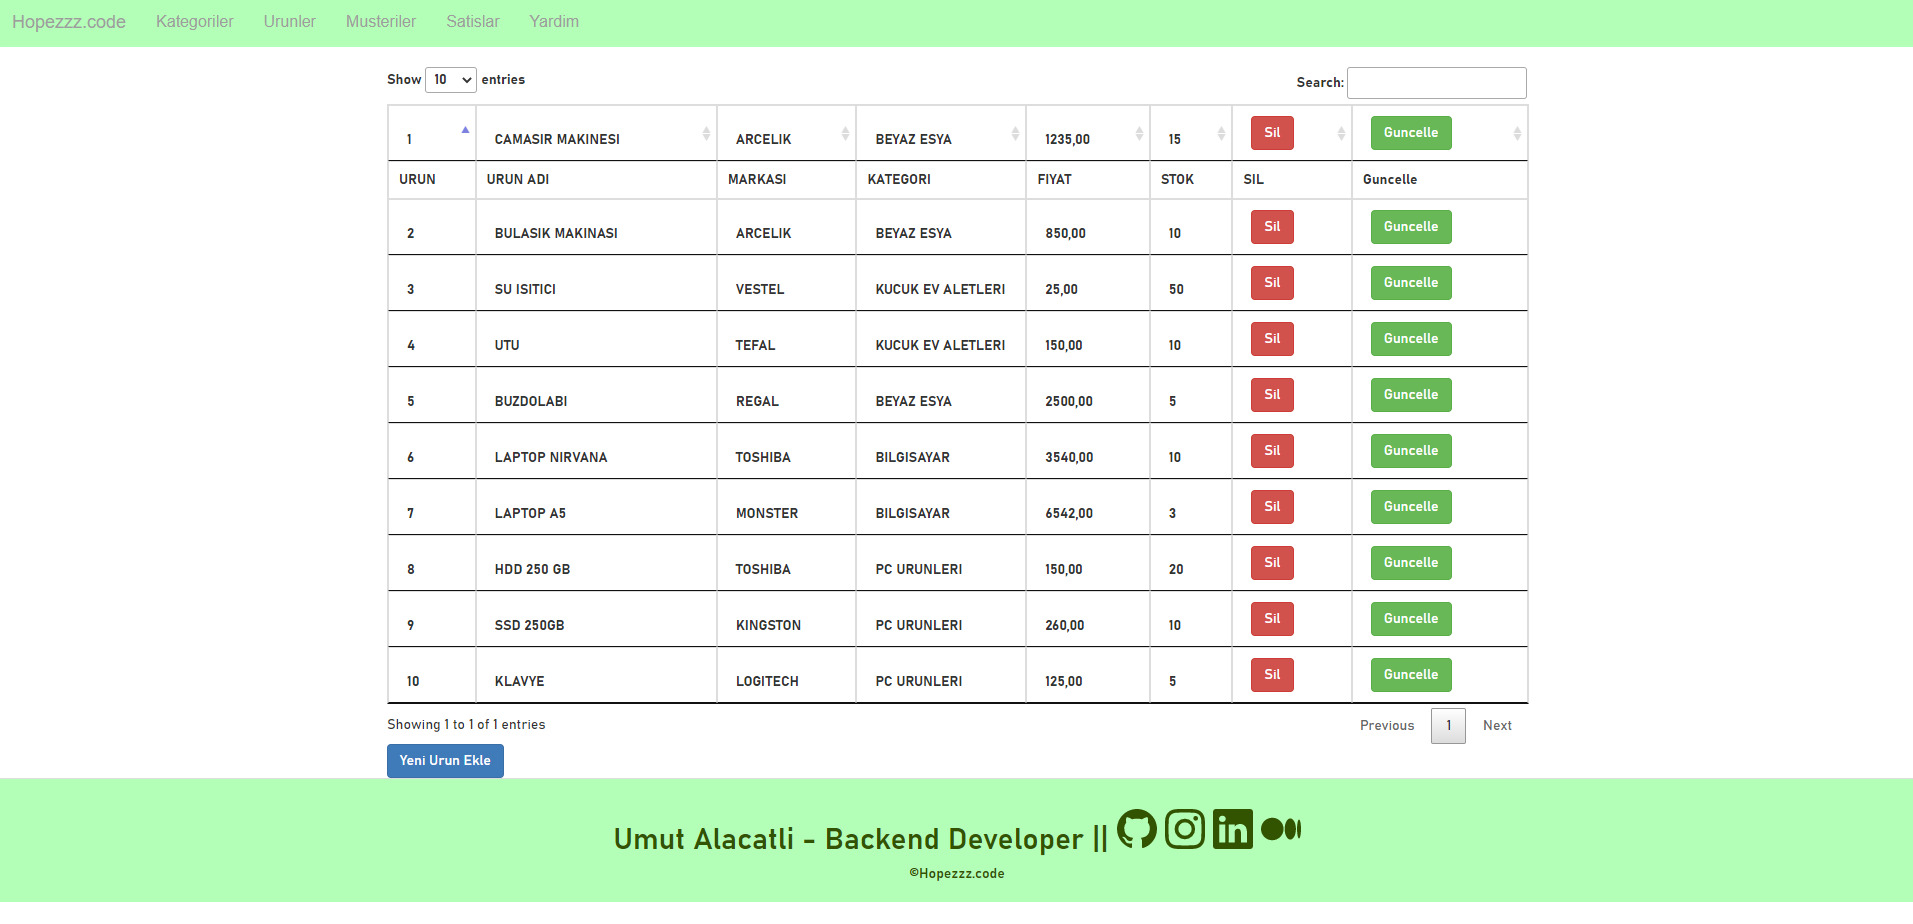Toggle ascending sort on the URUN column

tap(465, 128)
